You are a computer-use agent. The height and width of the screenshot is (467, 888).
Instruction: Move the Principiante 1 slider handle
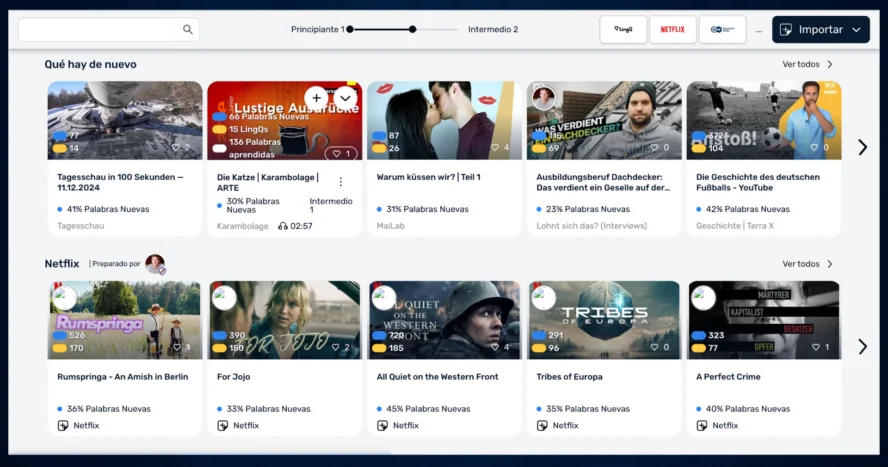pos(350,29)
